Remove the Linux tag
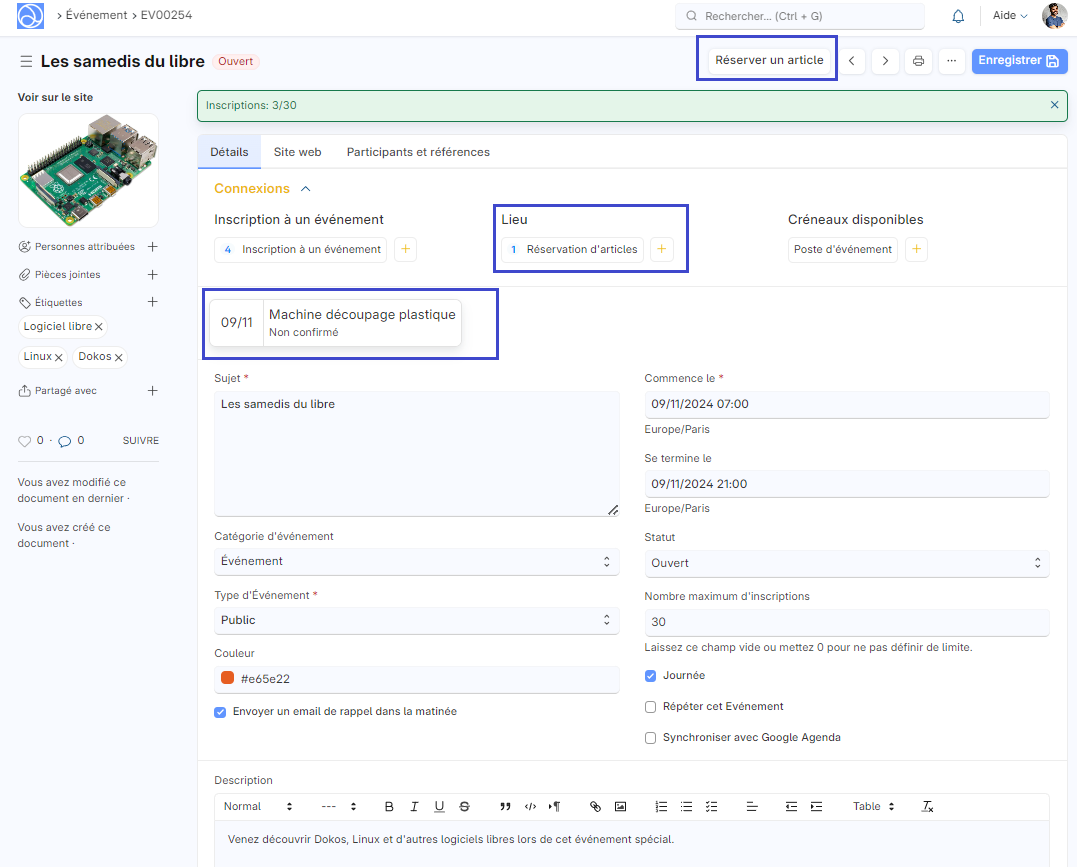Viewport: 1077px width, 867px height. [x=59, y=357]
